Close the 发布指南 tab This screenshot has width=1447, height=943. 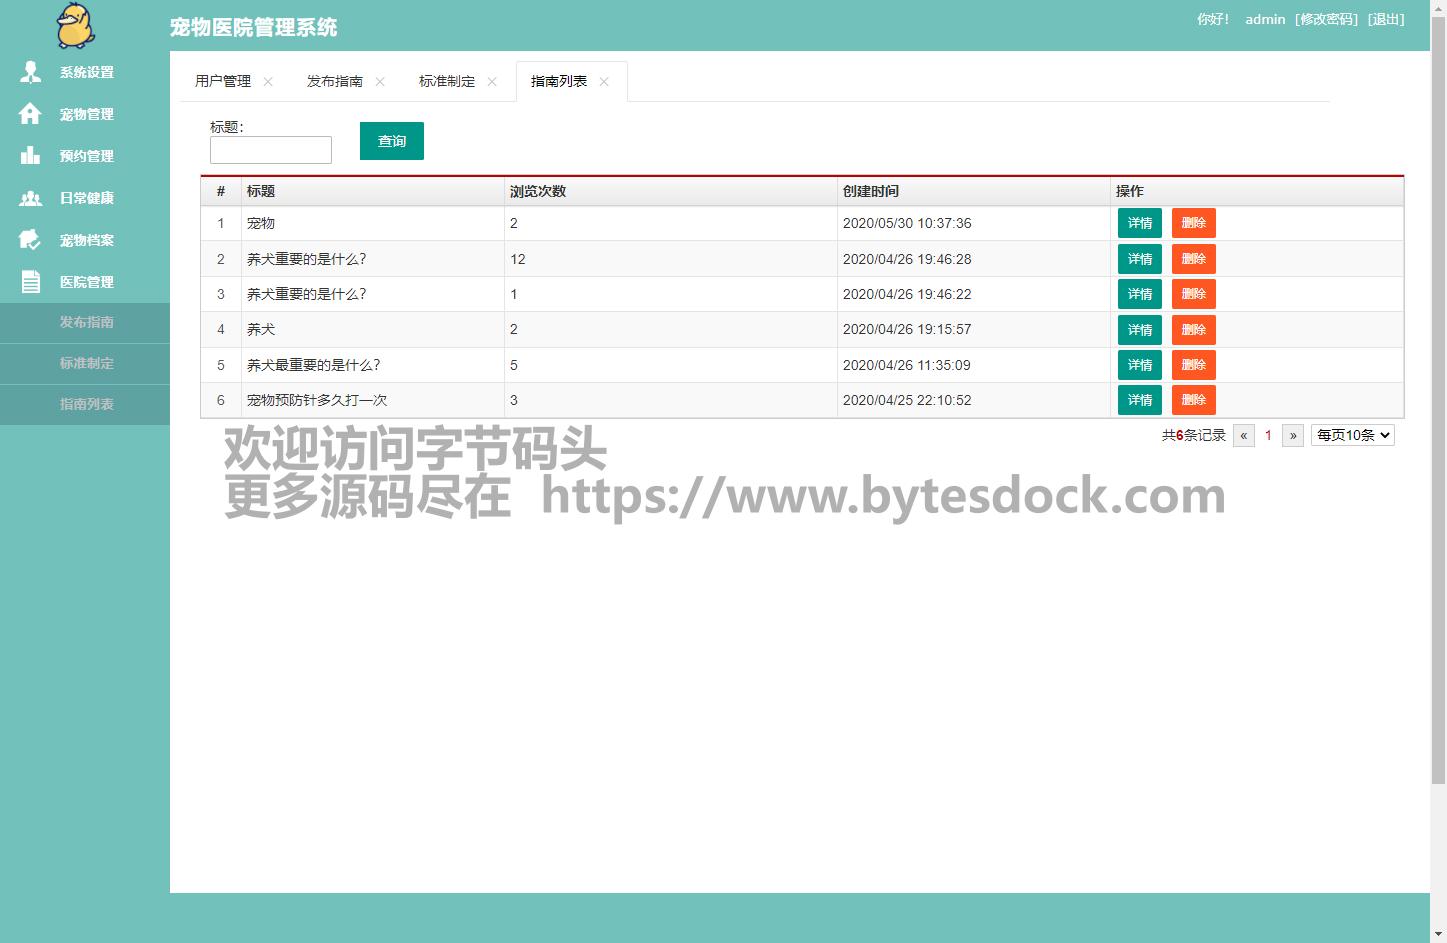point(380,82)
